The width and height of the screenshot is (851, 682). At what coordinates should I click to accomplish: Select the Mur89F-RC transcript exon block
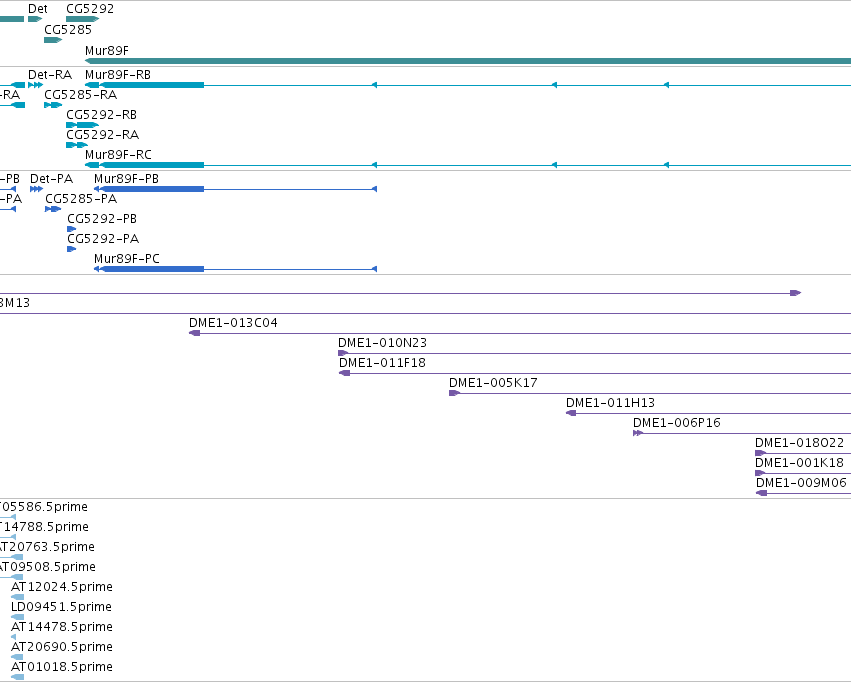(152, 165)
